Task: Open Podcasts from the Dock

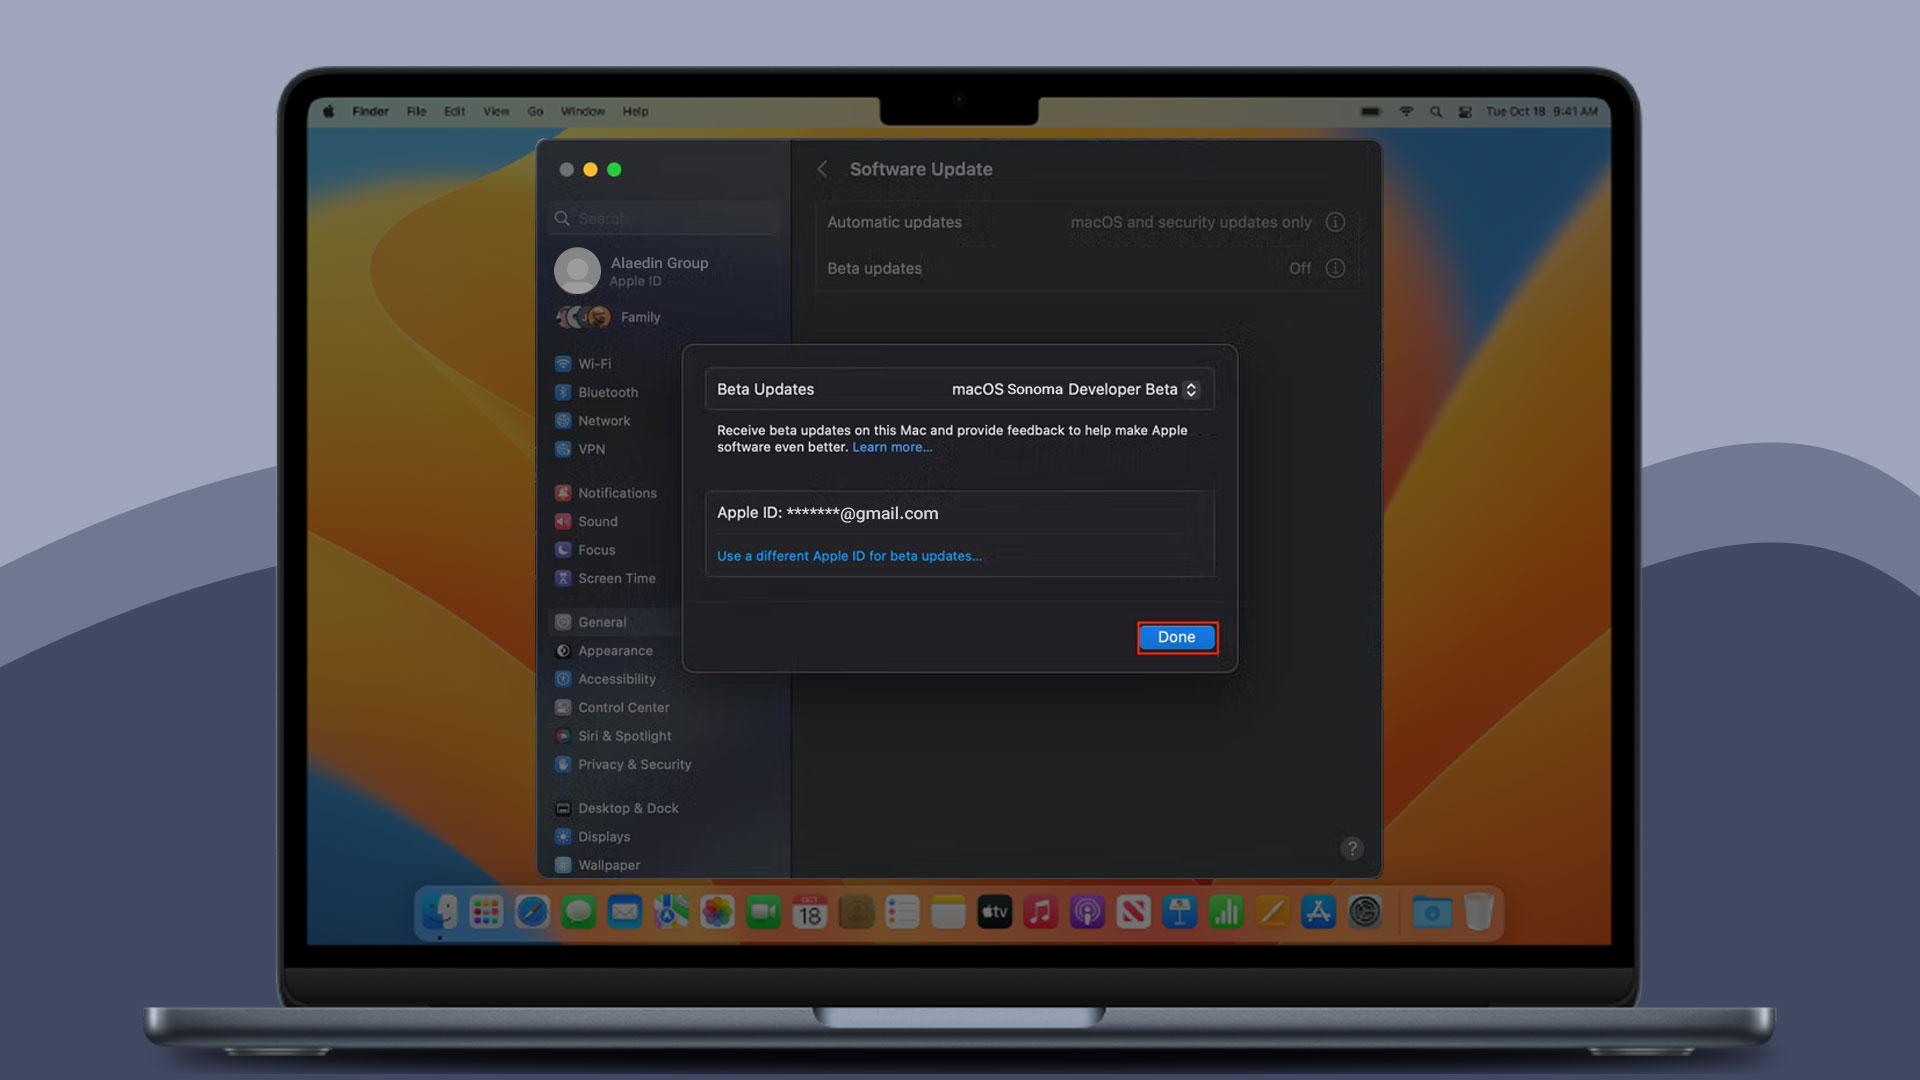Action: [x=1087, y=912]
